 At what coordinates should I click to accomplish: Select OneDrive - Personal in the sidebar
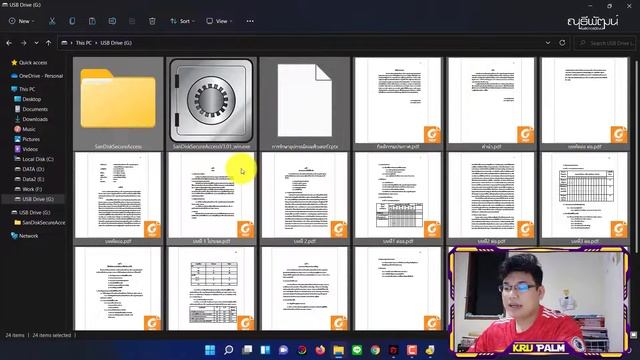(x=37, y=76)
